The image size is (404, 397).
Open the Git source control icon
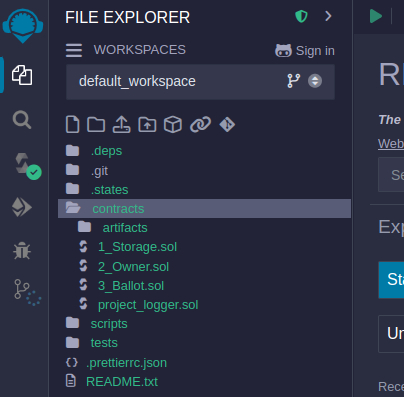click(x=27, y=292)
